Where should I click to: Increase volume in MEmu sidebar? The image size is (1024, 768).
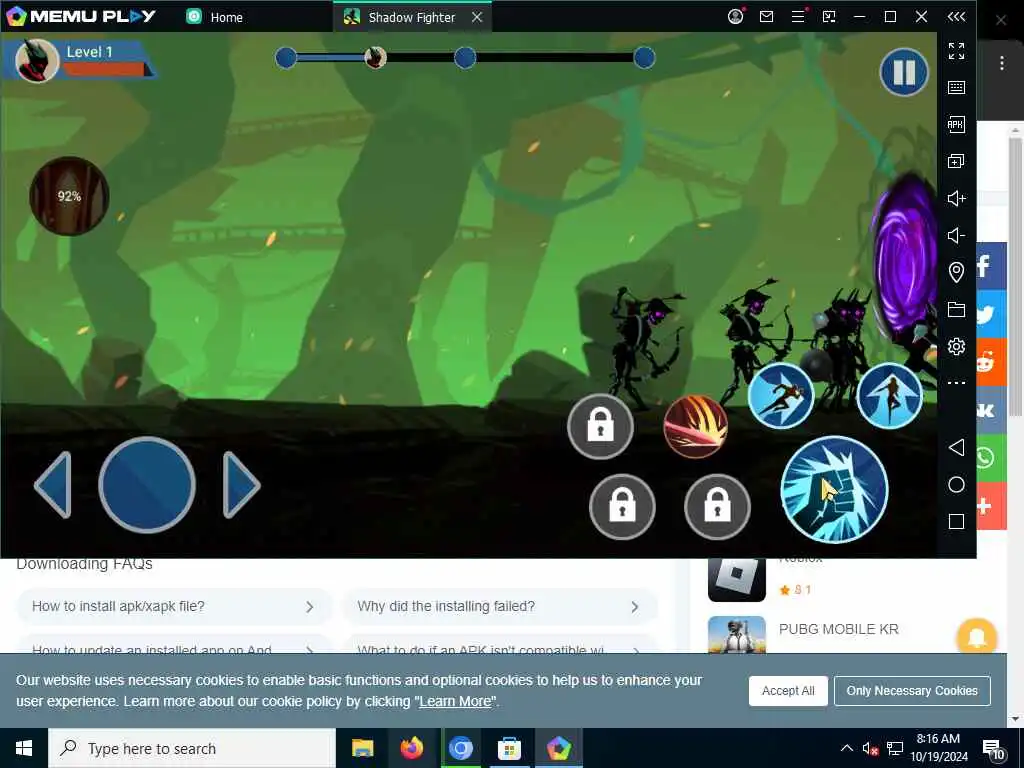point(956,199)
